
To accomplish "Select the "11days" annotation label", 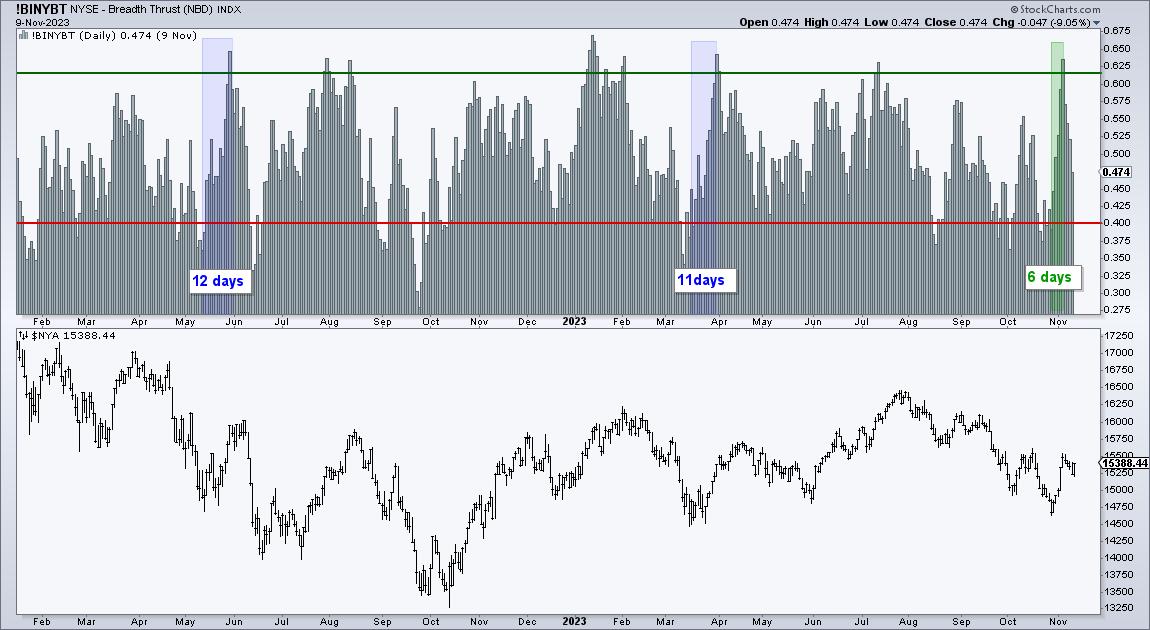I will point(700,280).
